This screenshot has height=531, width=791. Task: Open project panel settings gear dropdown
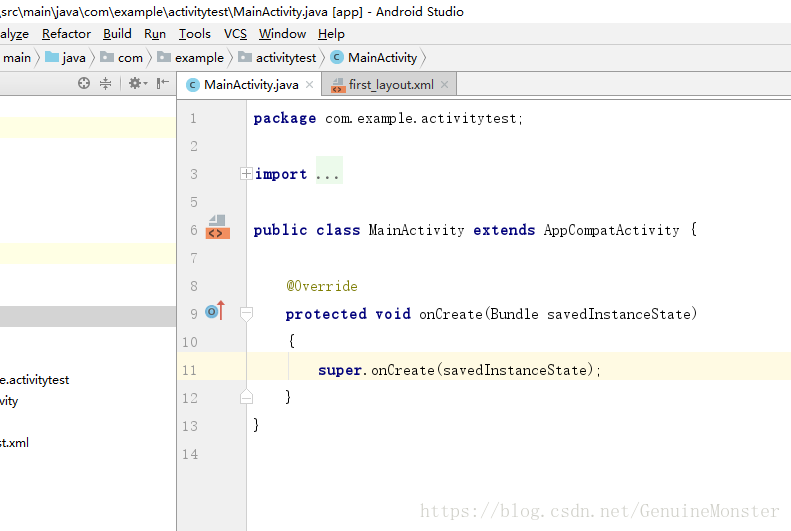tap(137, 83)
